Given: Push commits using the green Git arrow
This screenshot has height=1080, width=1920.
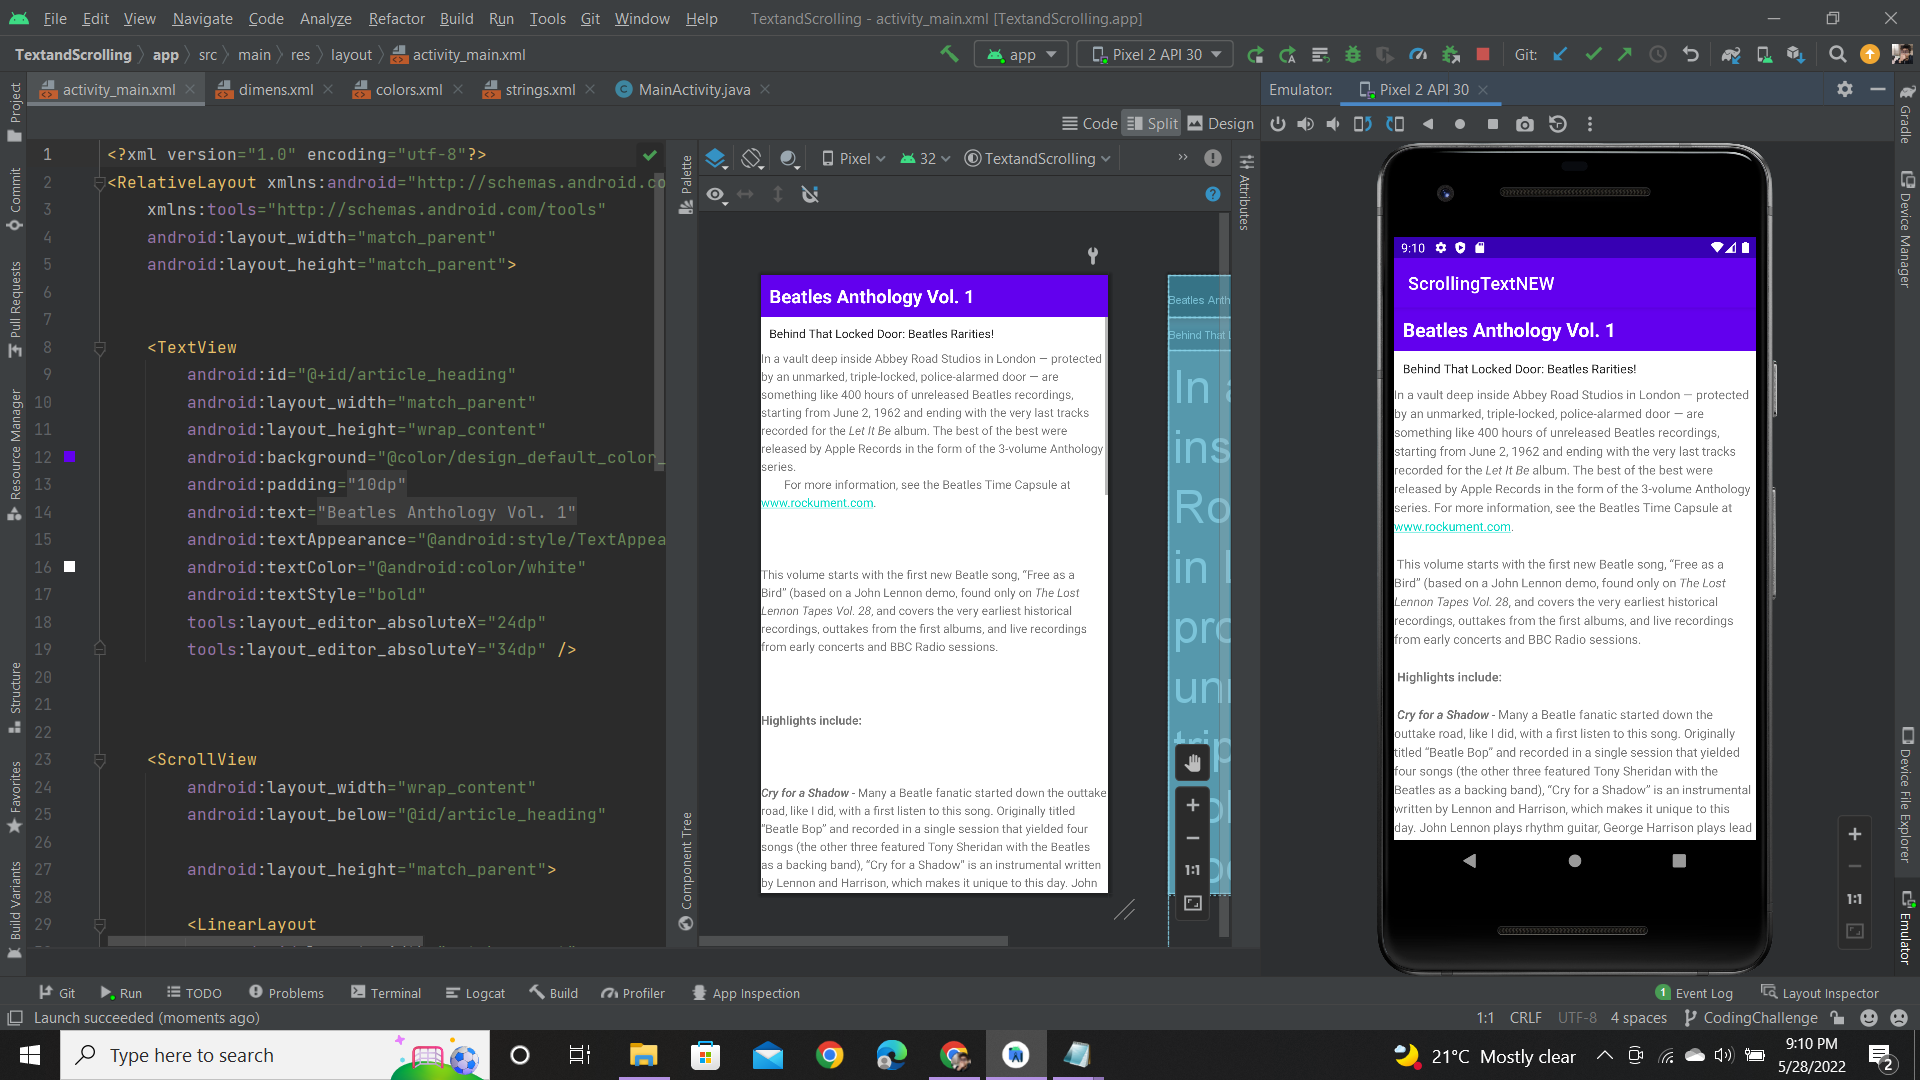Looking at the screenshot, I should pos(1625,54).
